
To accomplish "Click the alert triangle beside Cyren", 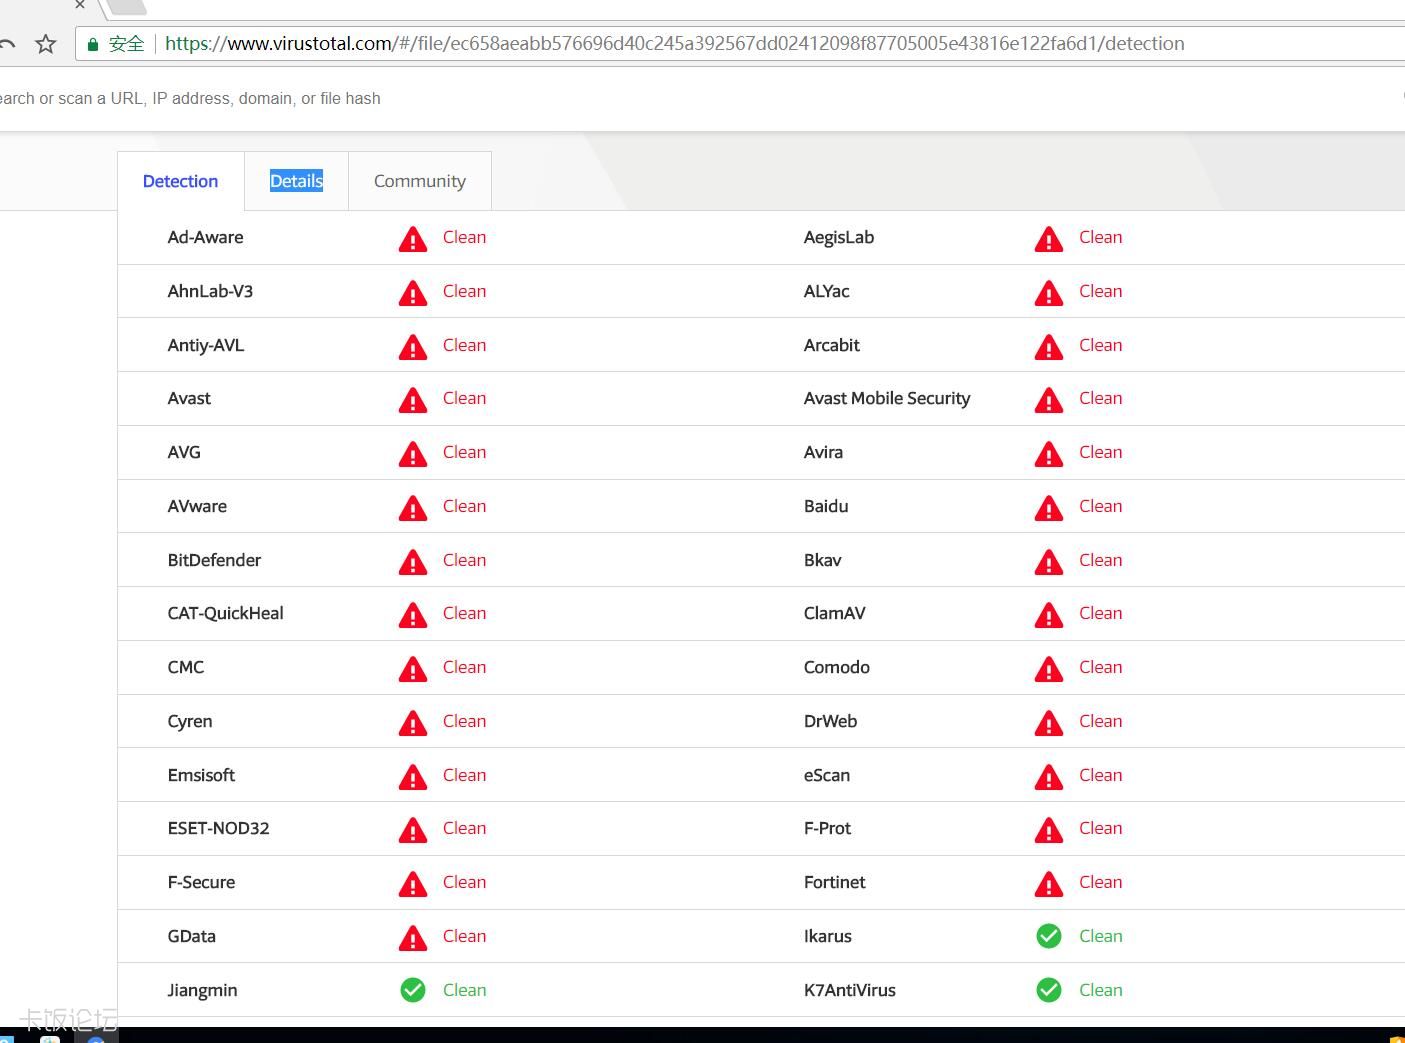I will 413,723.
